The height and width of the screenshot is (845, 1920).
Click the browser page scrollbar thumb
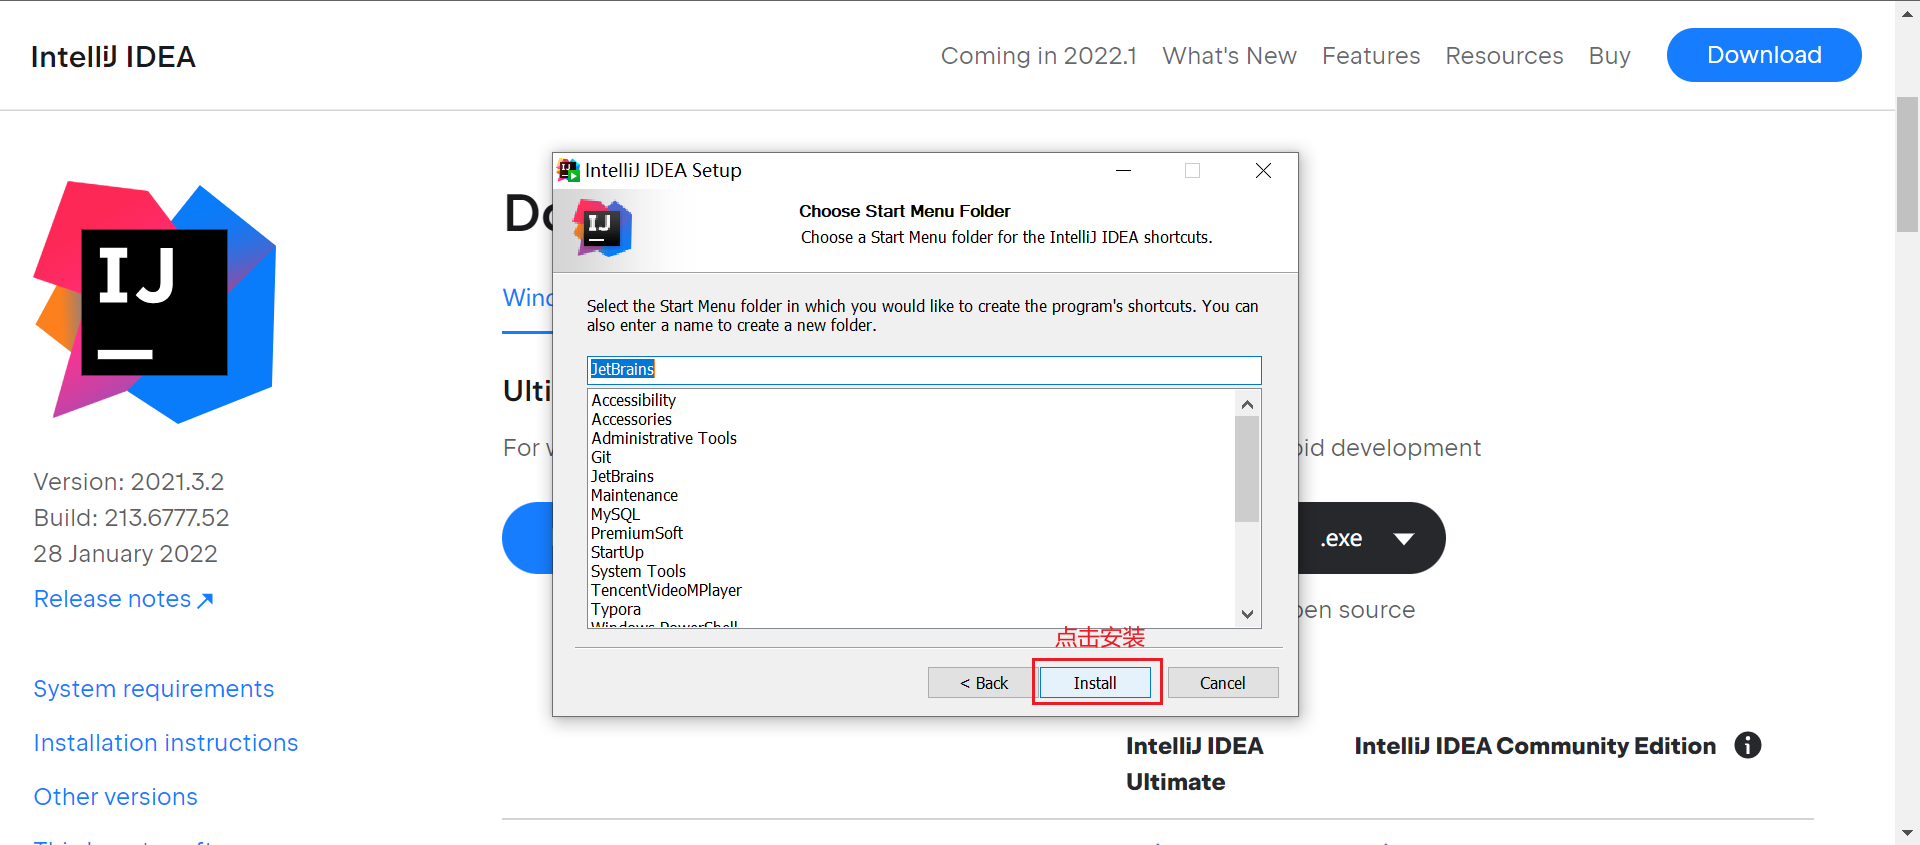[x=1907, y=165]
